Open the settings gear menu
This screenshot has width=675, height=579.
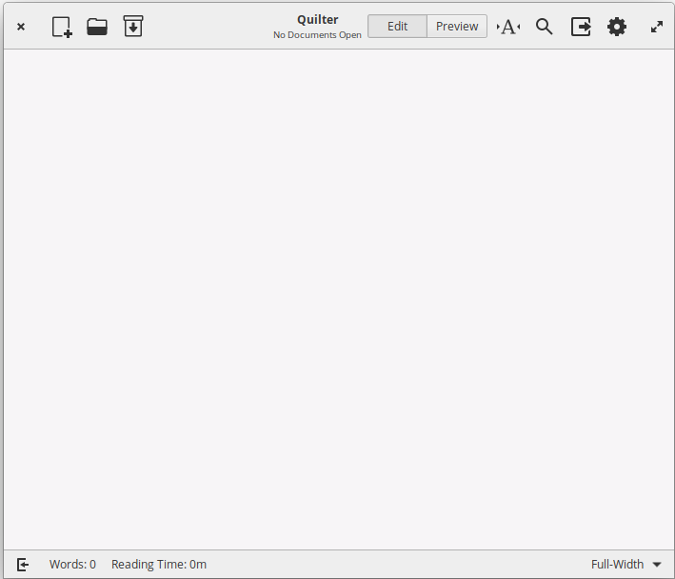pyautogui.click(x=617, y=27)
